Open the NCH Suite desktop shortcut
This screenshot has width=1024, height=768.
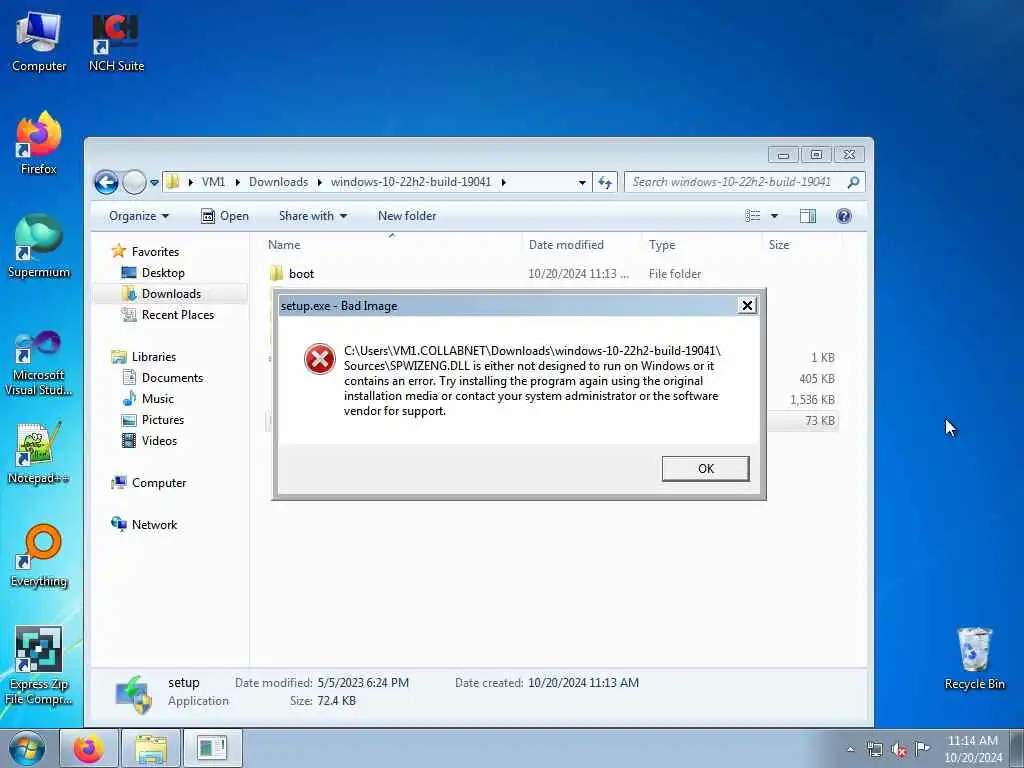(x=116, y=41)
